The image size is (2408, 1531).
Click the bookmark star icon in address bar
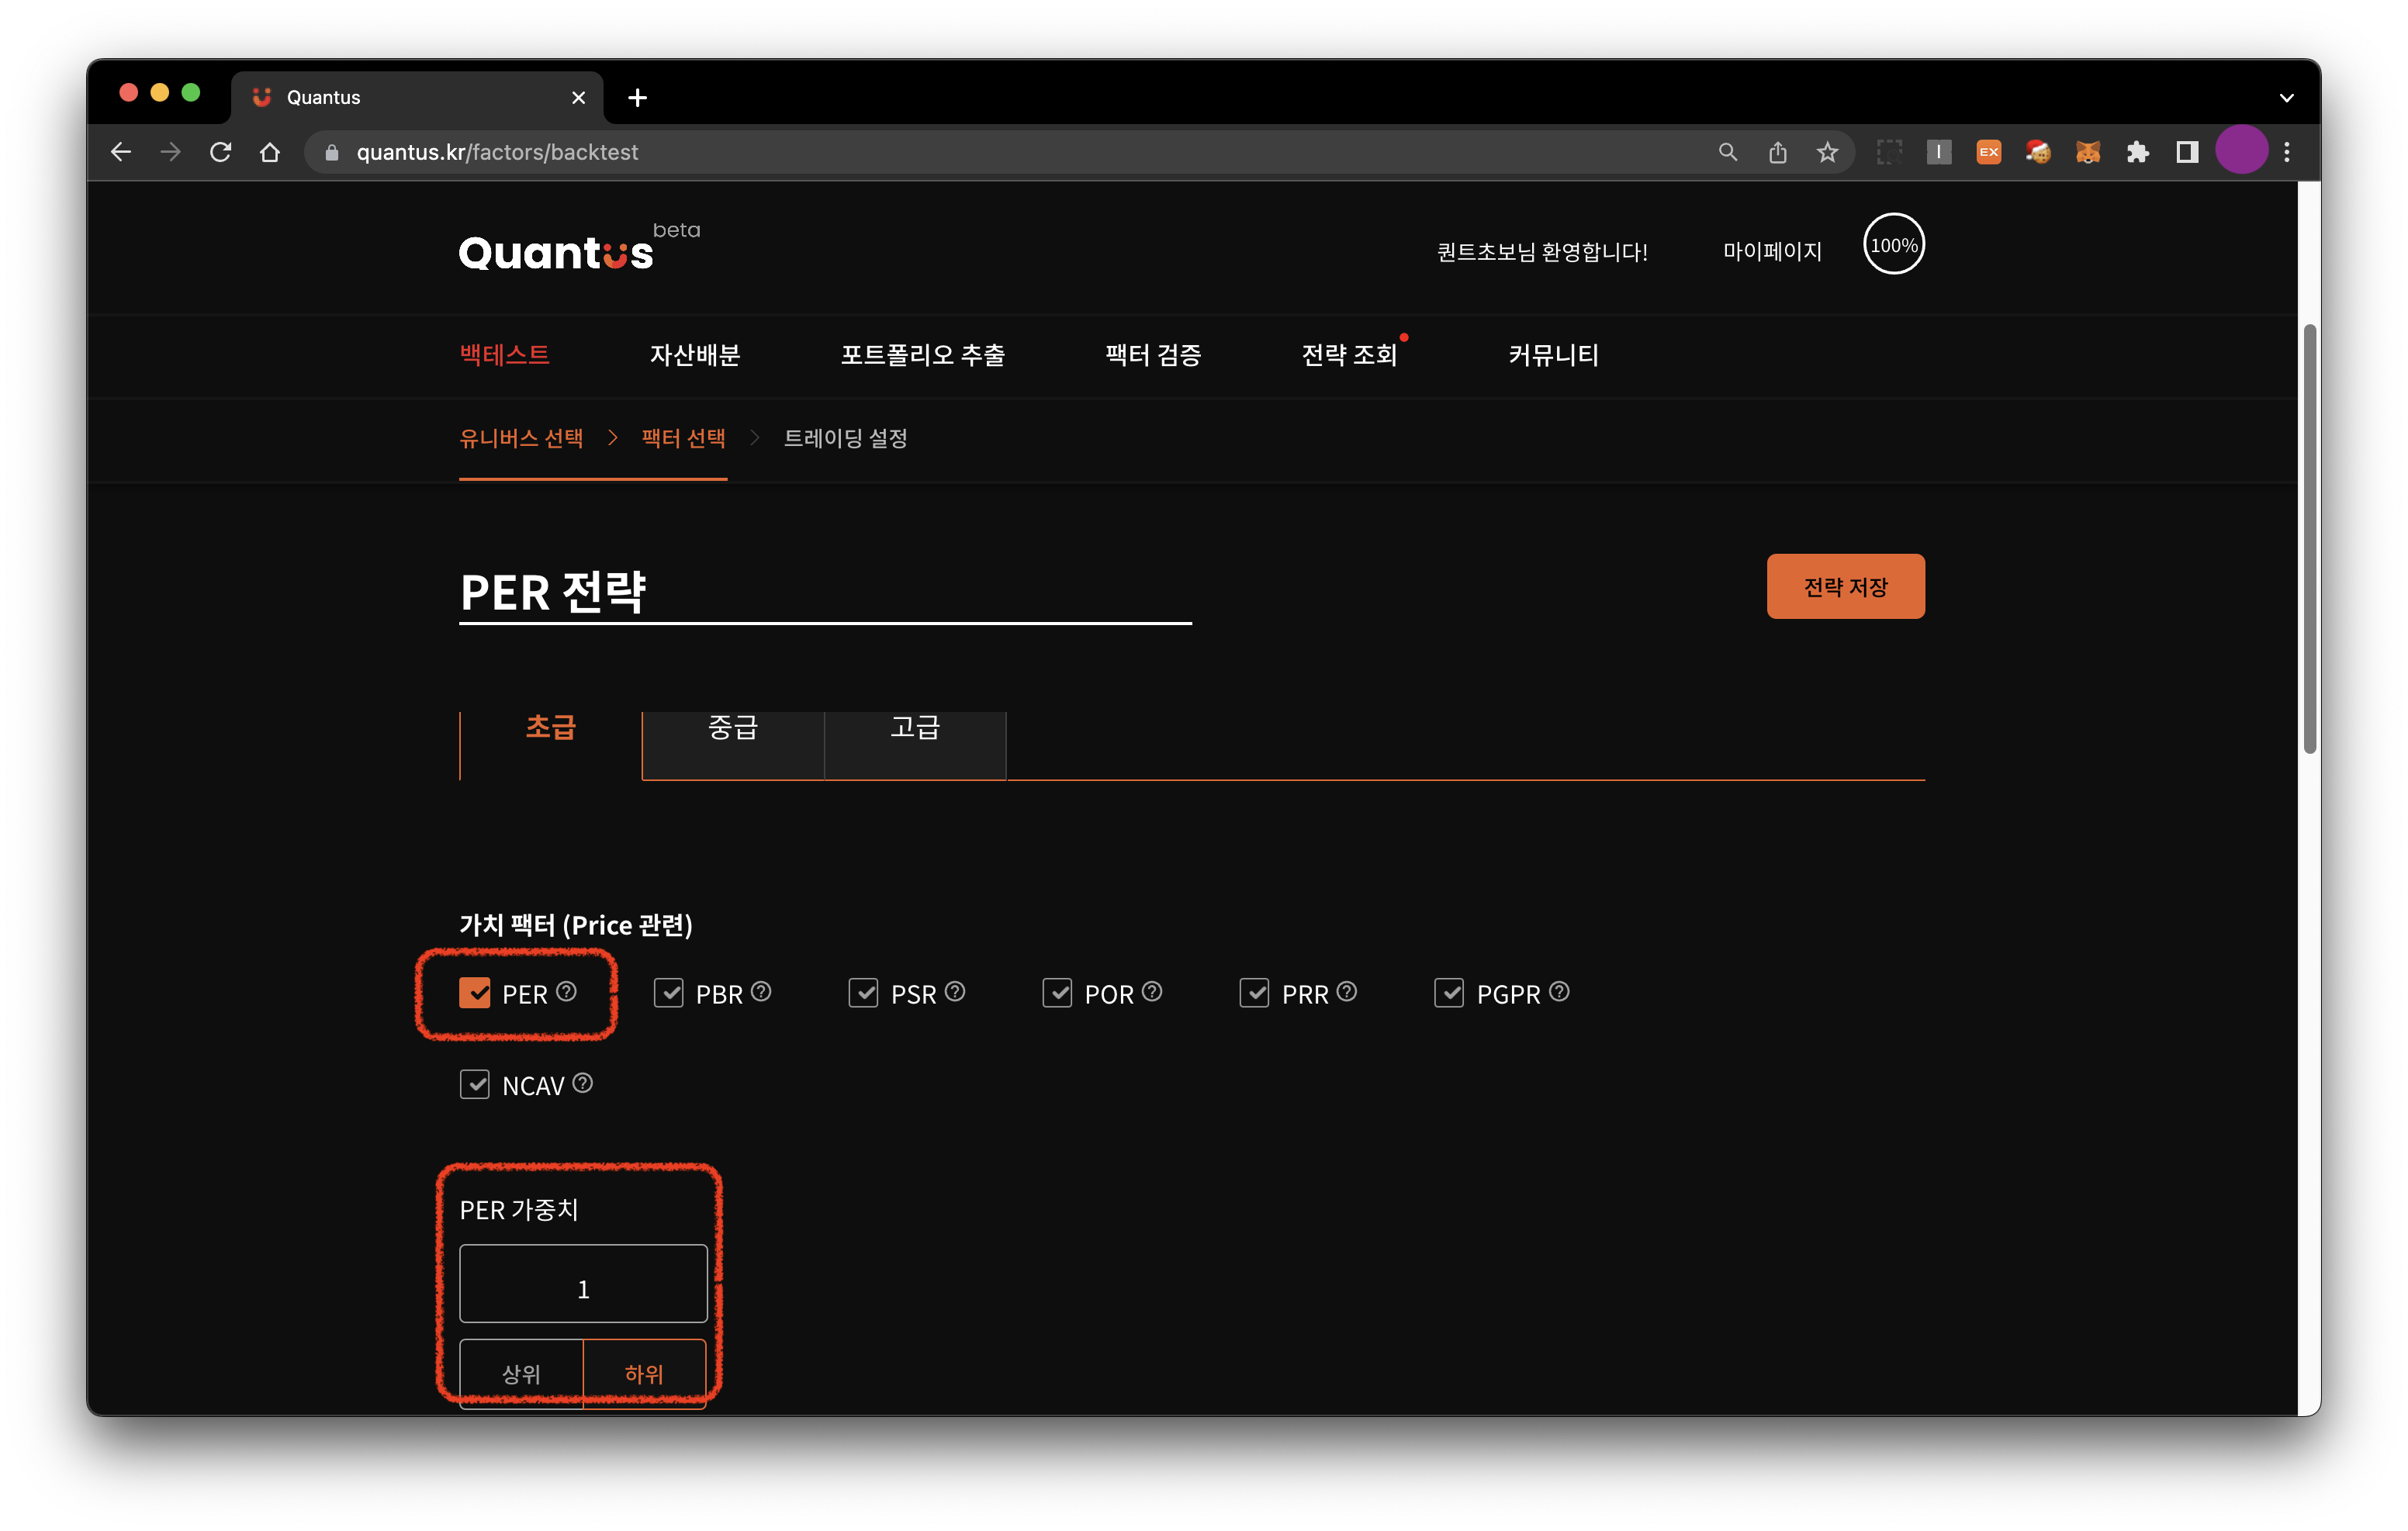pyautogui.click(x=1827, y=152)
